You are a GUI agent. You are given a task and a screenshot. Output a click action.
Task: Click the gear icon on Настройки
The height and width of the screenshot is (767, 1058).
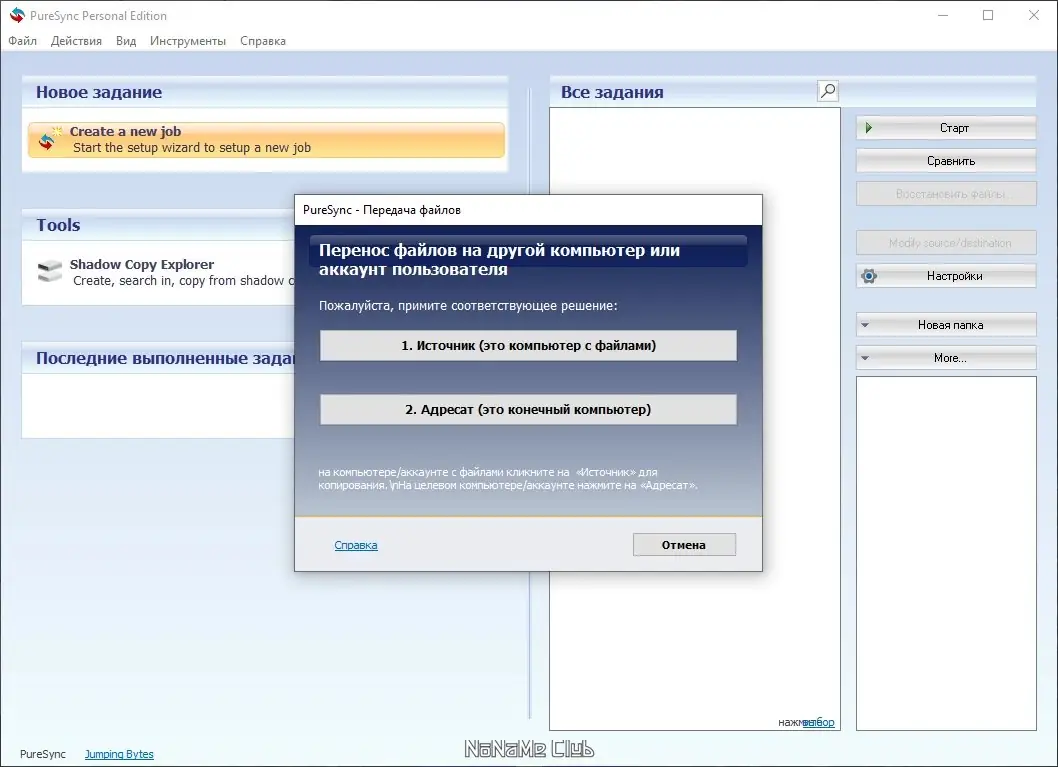click(869, 276)
